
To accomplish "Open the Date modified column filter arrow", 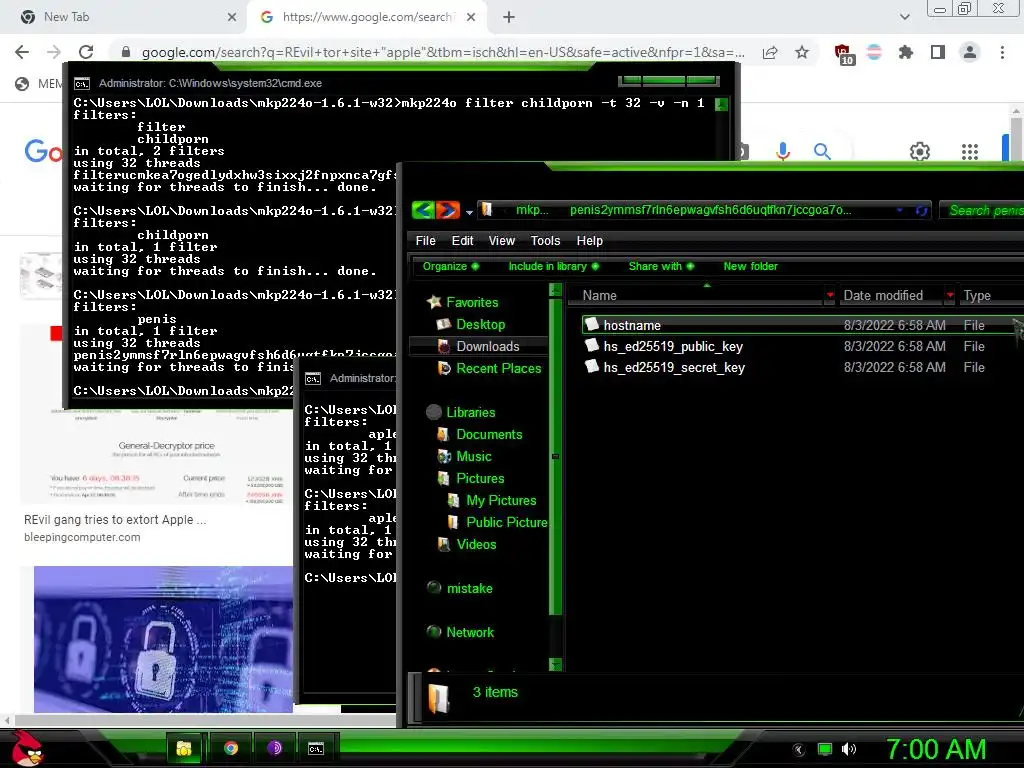I will click(950, 295).
